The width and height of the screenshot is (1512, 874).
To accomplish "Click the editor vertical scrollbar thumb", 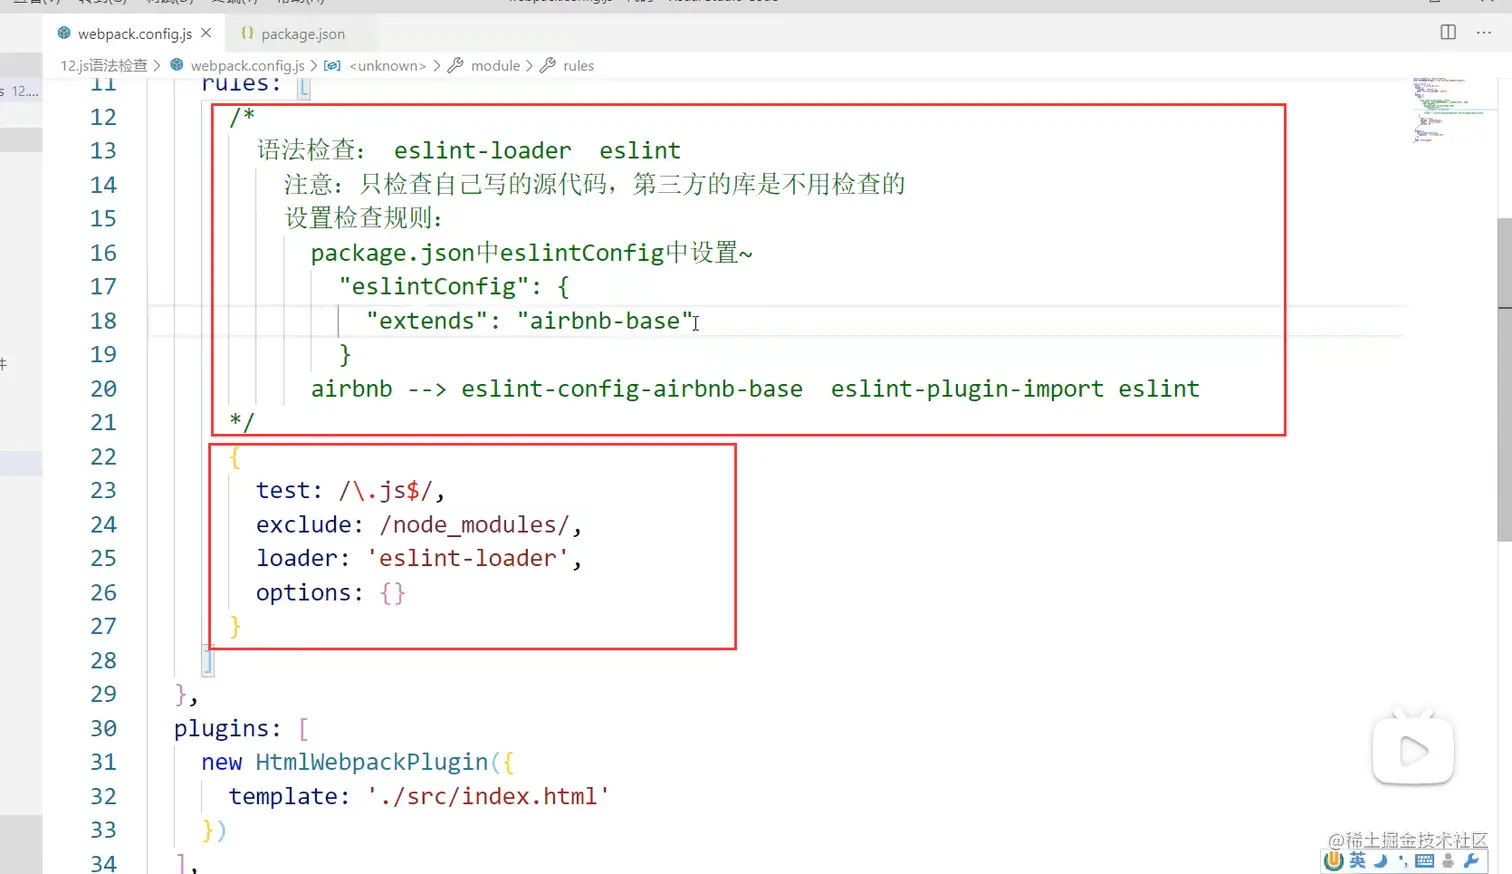I will pos(1504,380).
